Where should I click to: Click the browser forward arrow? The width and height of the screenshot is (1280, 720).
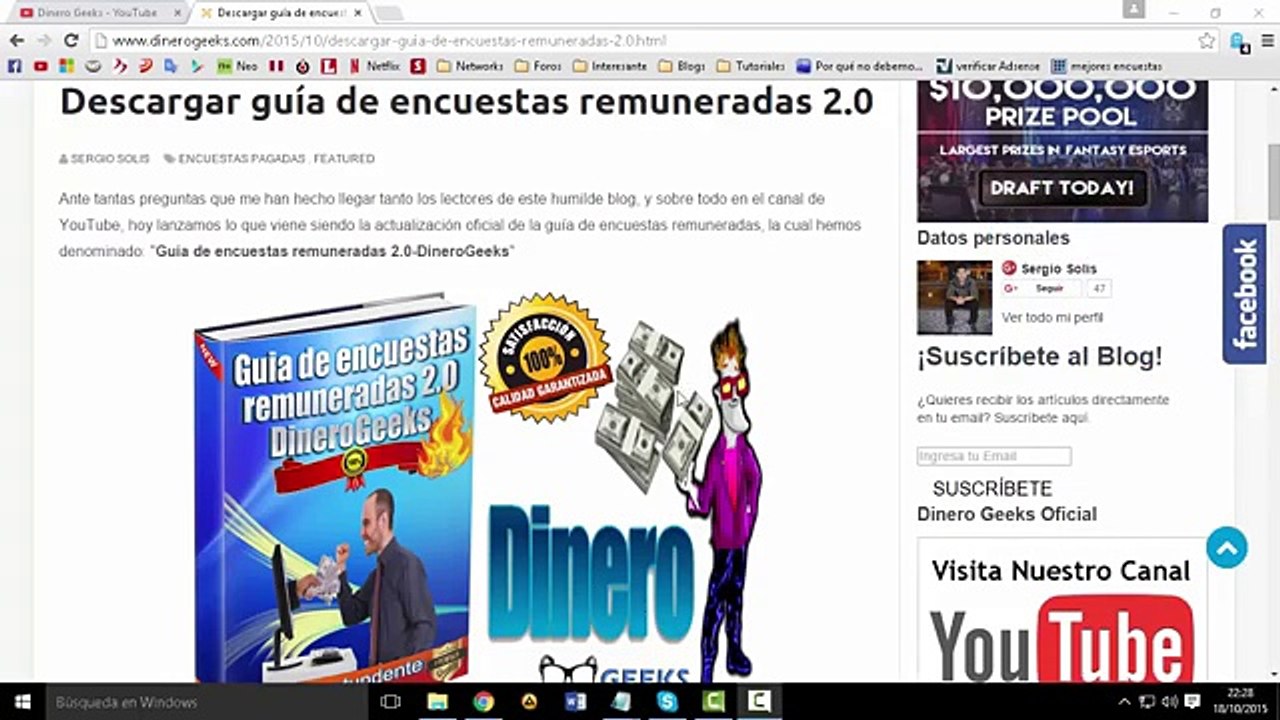[44, 41]
